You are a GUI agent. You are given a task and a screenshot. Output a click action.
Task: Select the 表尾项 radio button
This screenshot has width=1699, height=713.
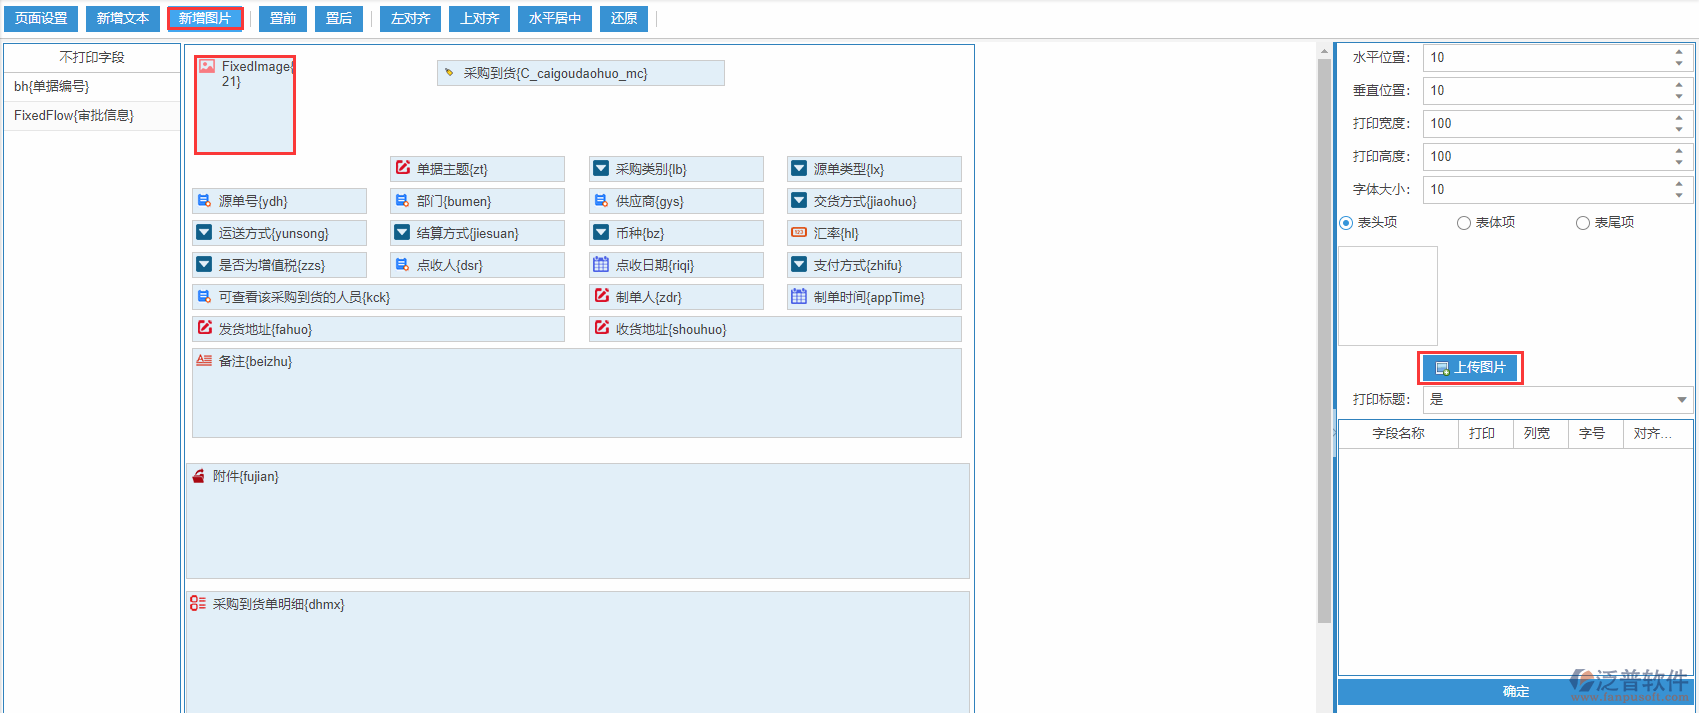tap(1583, 223)
